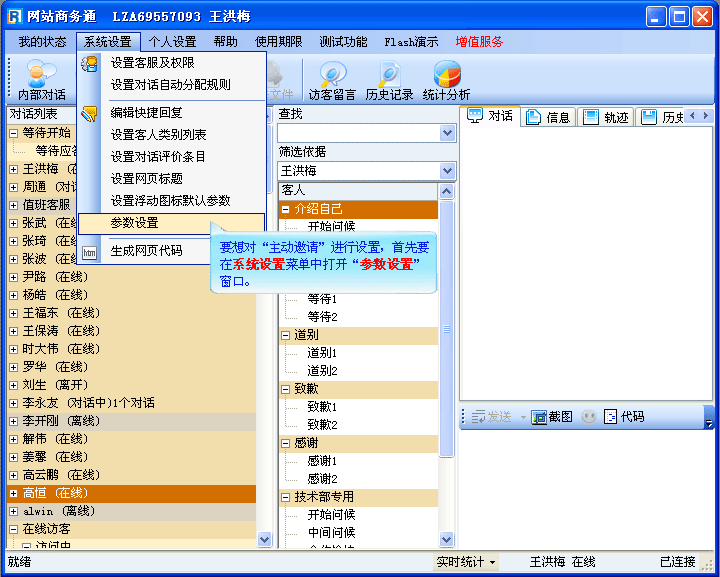Switch to the 信息 tab
720x577 pixels.
tap(548, 117)
